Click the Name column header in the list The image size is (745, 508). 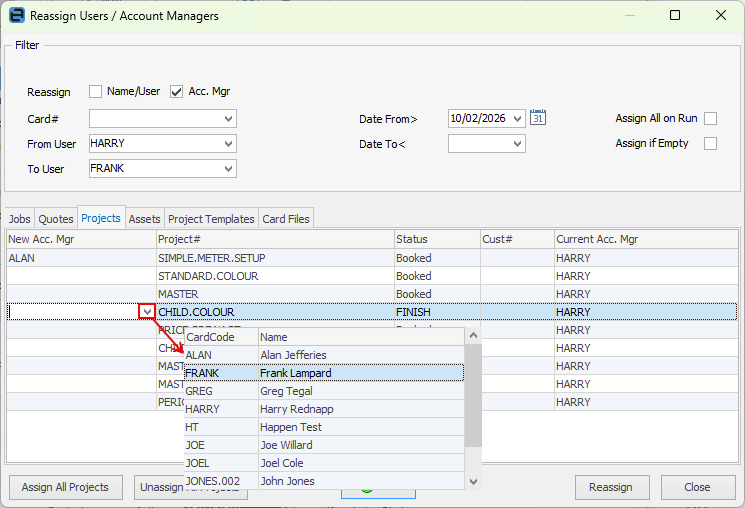click(x=361, y=337)
